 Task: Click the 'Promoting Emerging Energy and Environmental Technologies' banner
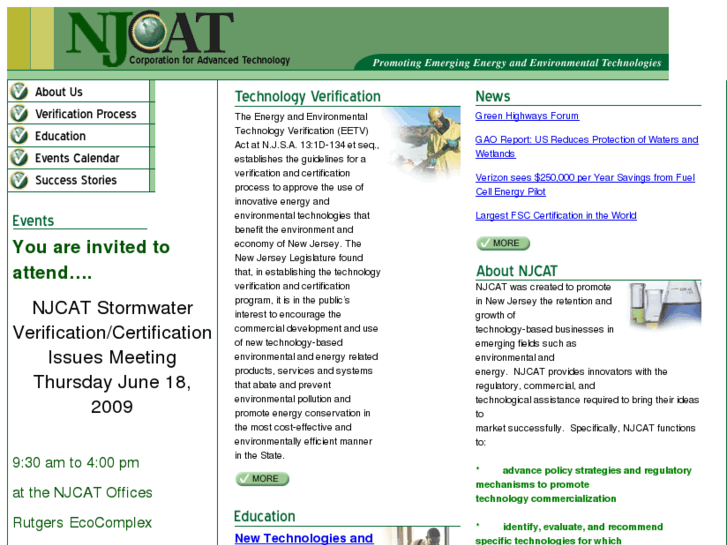[x=517, y=63]
